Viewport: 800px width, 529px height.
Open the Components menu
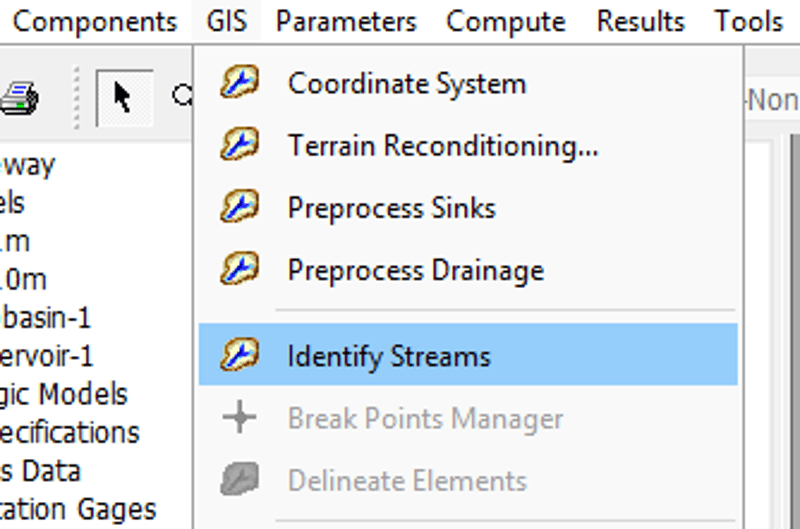[94, 21]
